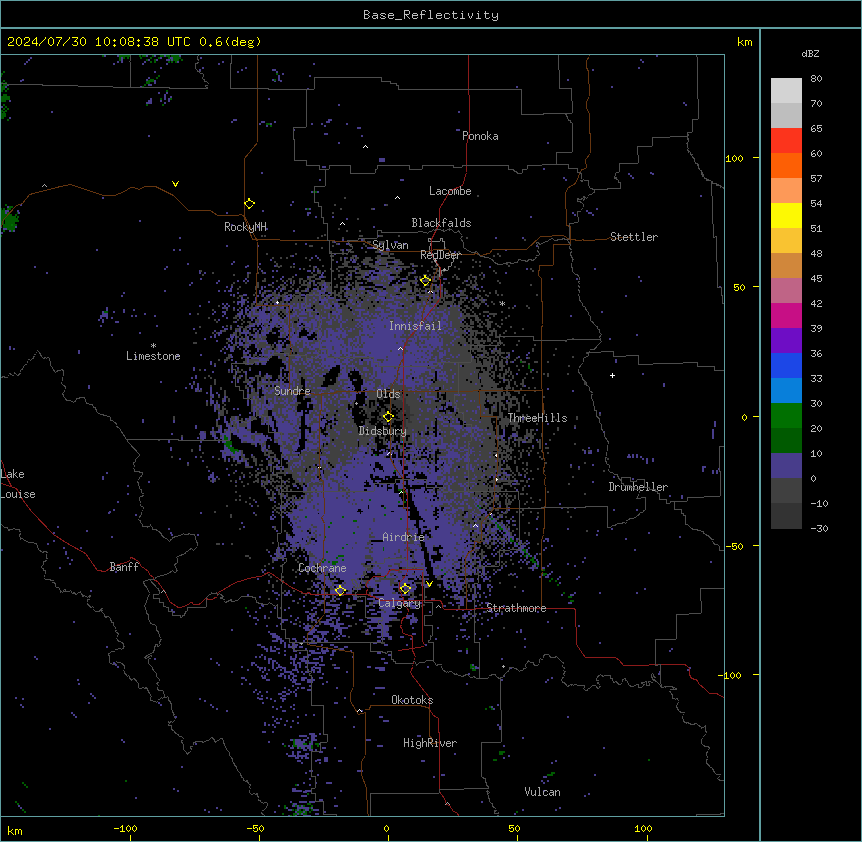Click the ThreeHills city label
The image size is (862, 842).
537,418
